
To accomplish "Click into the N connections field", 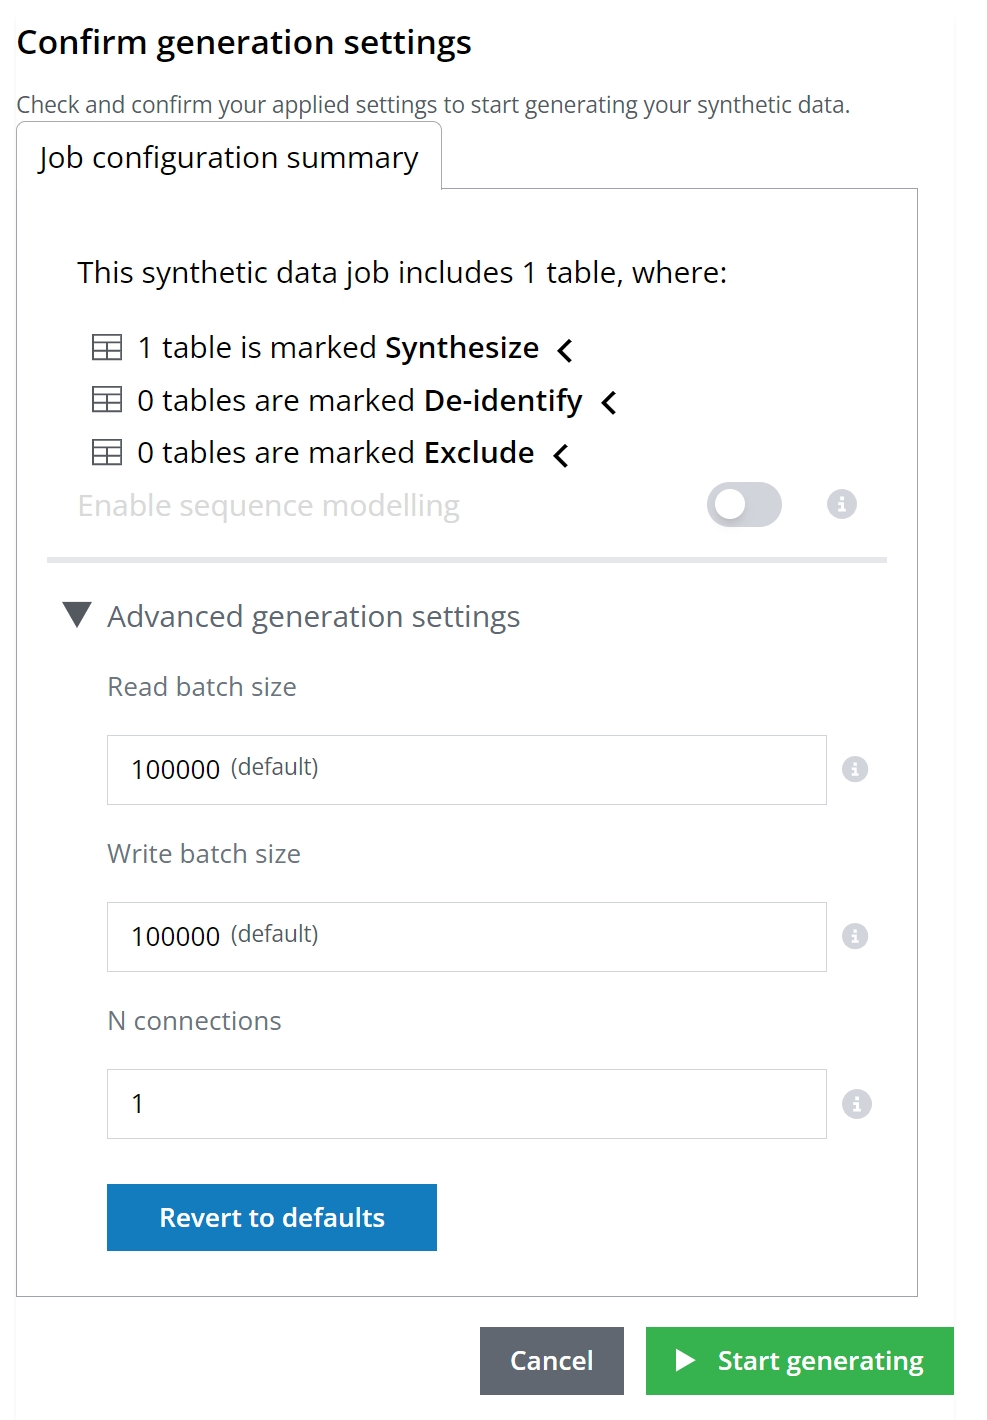I will 466,1104.
